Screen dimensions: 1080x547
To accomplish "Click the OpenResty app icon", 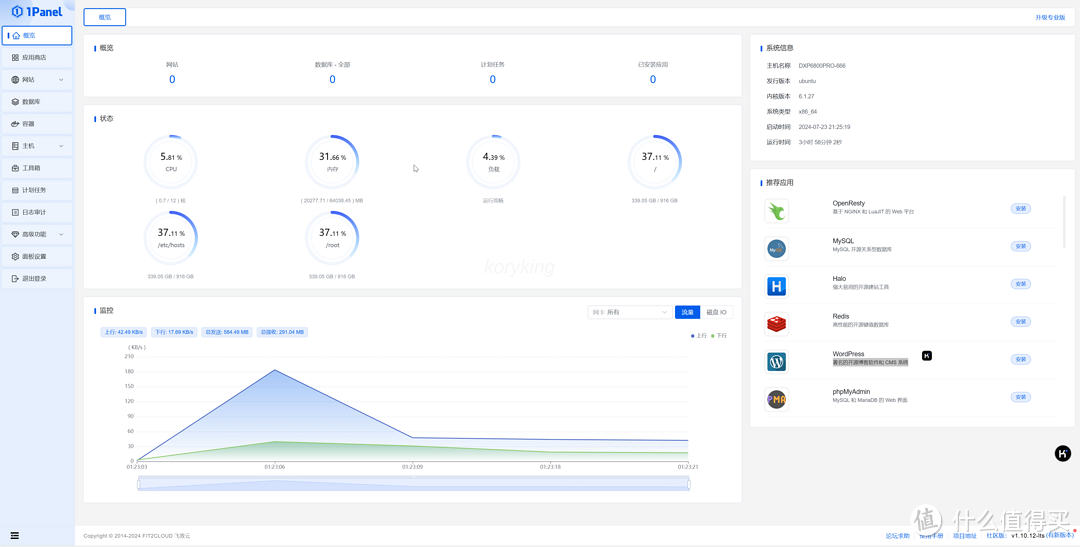I will [x=776, y=210].
